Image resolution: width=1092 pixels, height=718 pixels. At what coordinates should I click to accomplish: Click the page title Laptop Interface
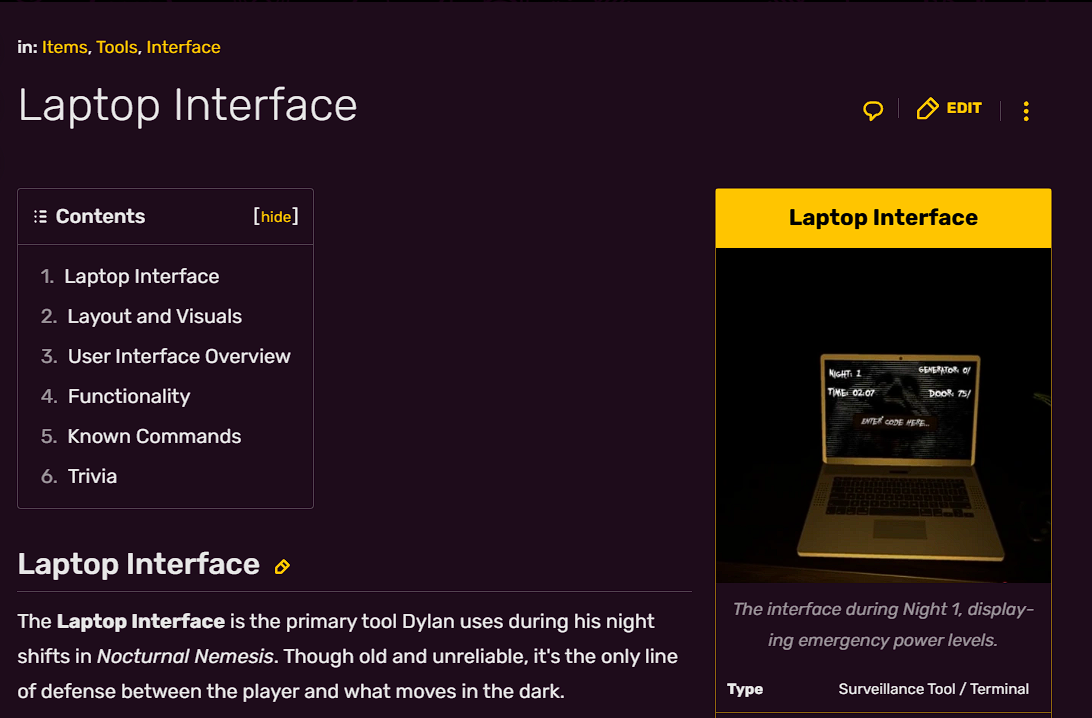pyautogui.click(x=187, y=105)
